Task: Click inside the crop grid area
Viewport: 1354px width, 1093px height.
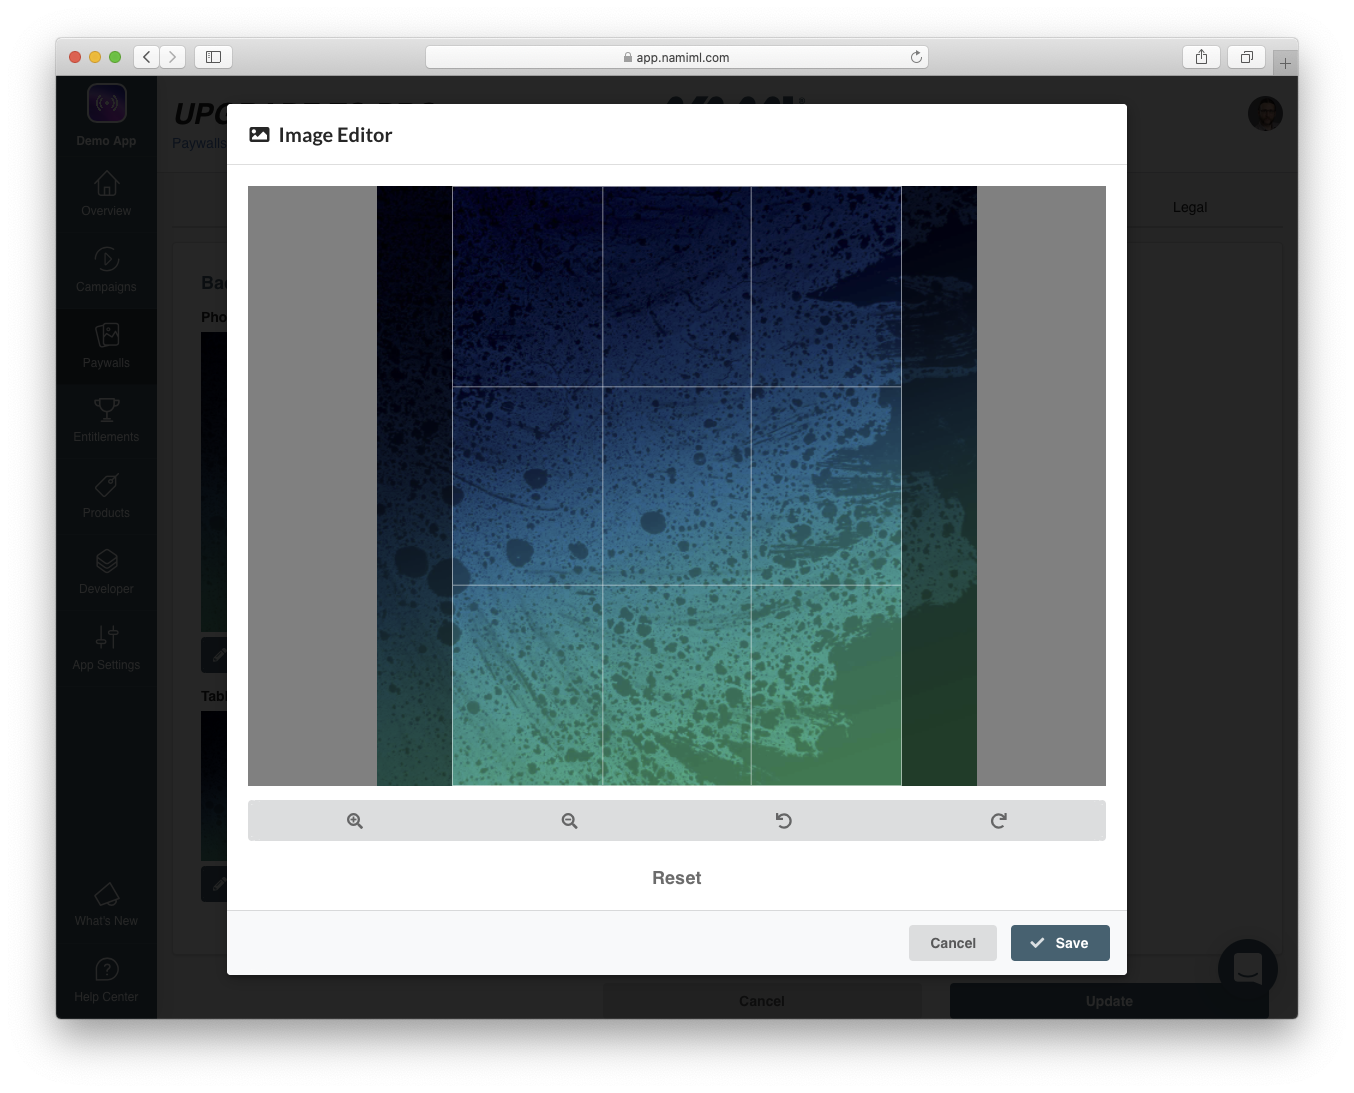Action: (677, 486)
